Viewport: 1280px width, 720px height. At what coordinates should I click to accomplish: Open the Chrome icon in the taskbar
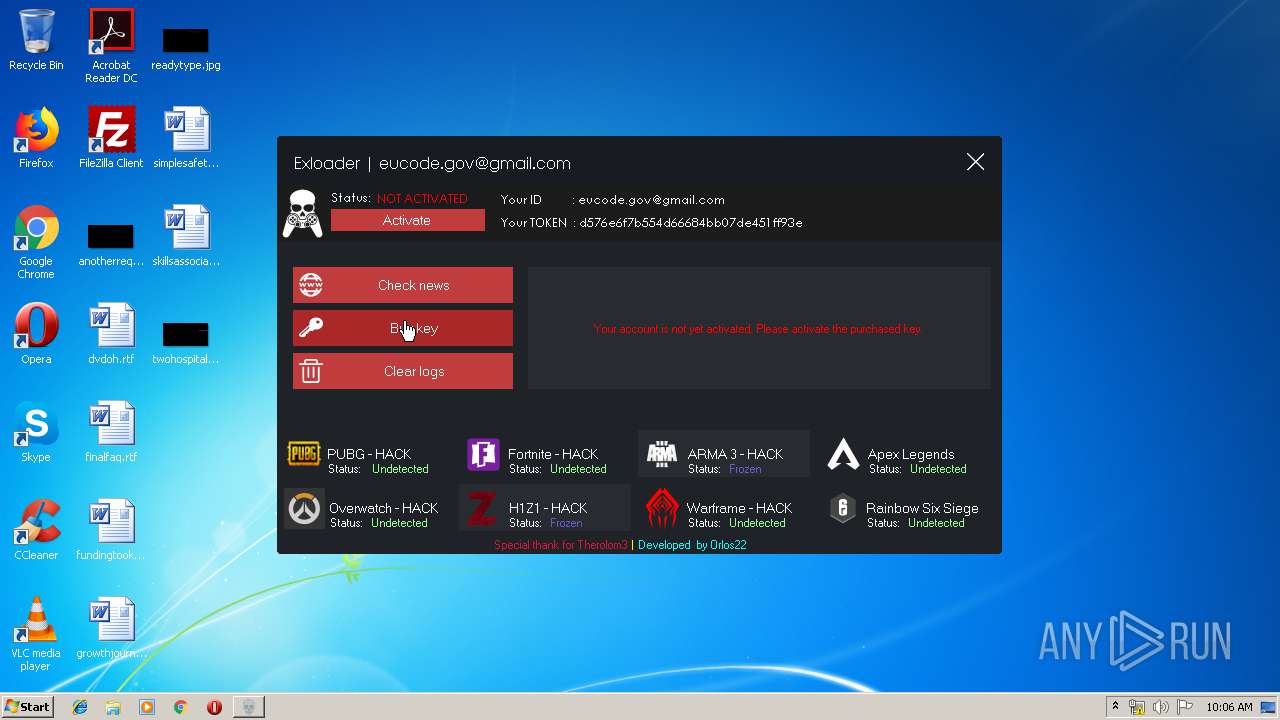(180, 707)
